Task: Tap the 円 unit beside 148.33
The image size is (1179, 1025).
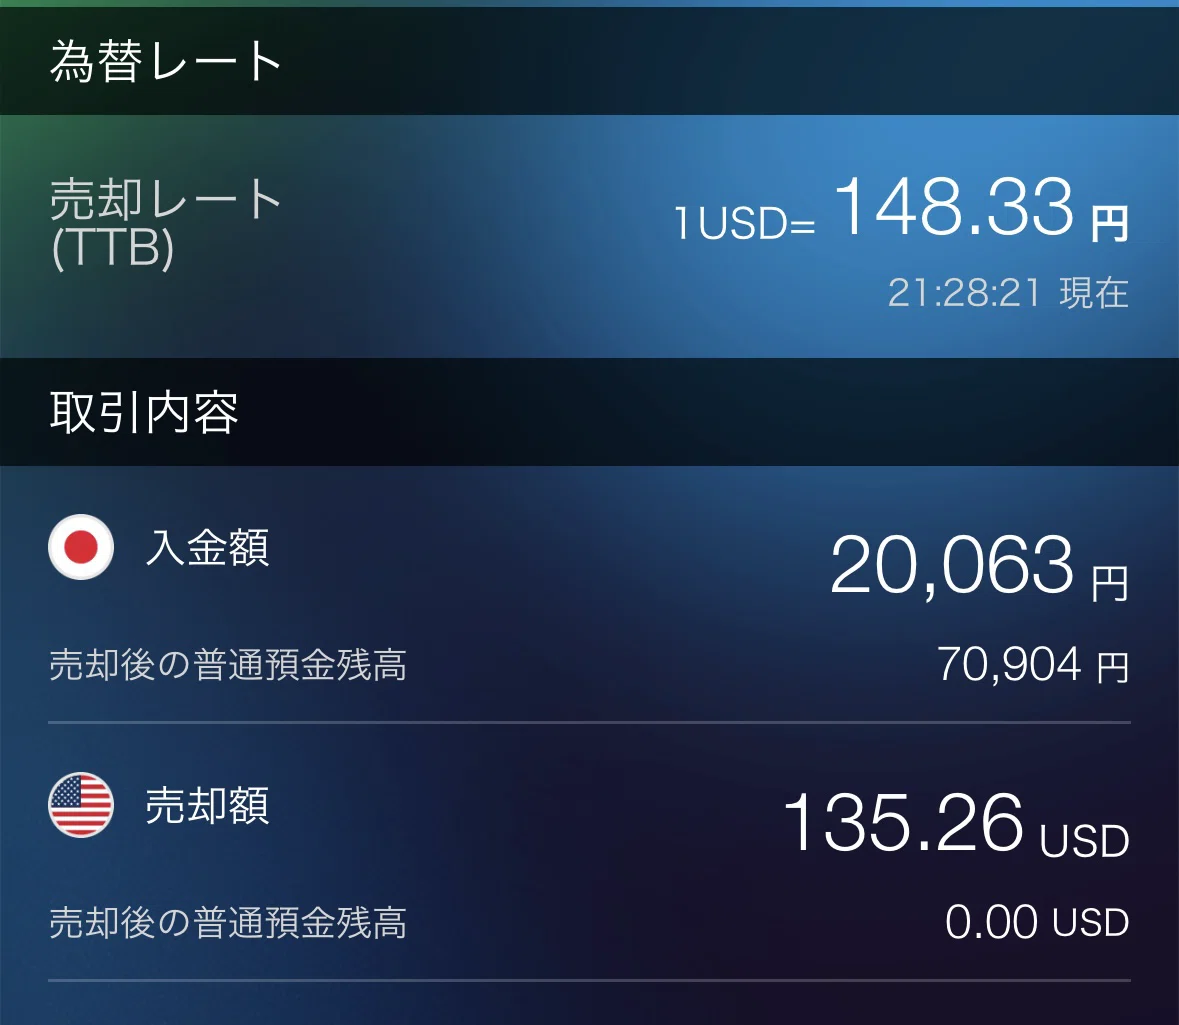Action: point(1110,223)
